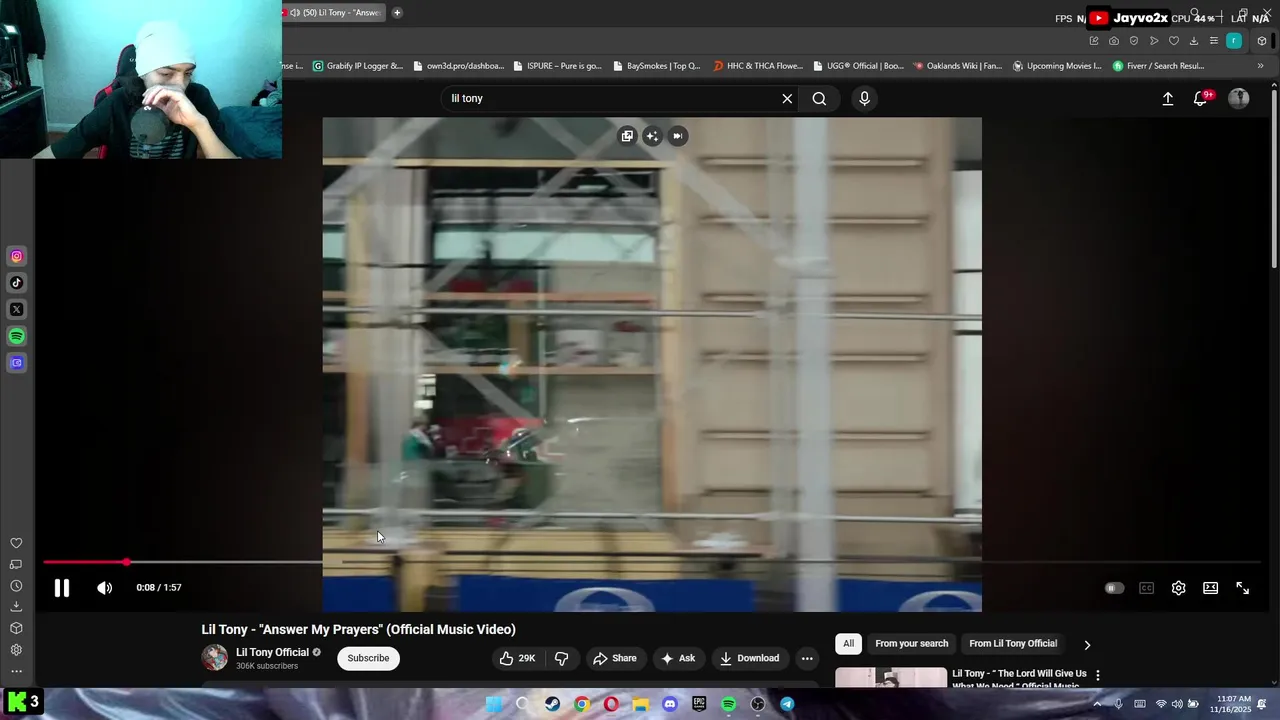Open YouTube notifications bell
Viewport: 1280px width, 720px height.
tap(1200, 98)
